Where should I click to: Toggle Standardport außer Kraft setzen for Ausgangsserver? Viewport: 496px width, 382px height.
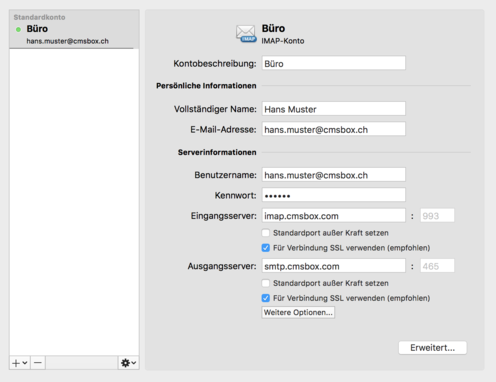(266, 283)
